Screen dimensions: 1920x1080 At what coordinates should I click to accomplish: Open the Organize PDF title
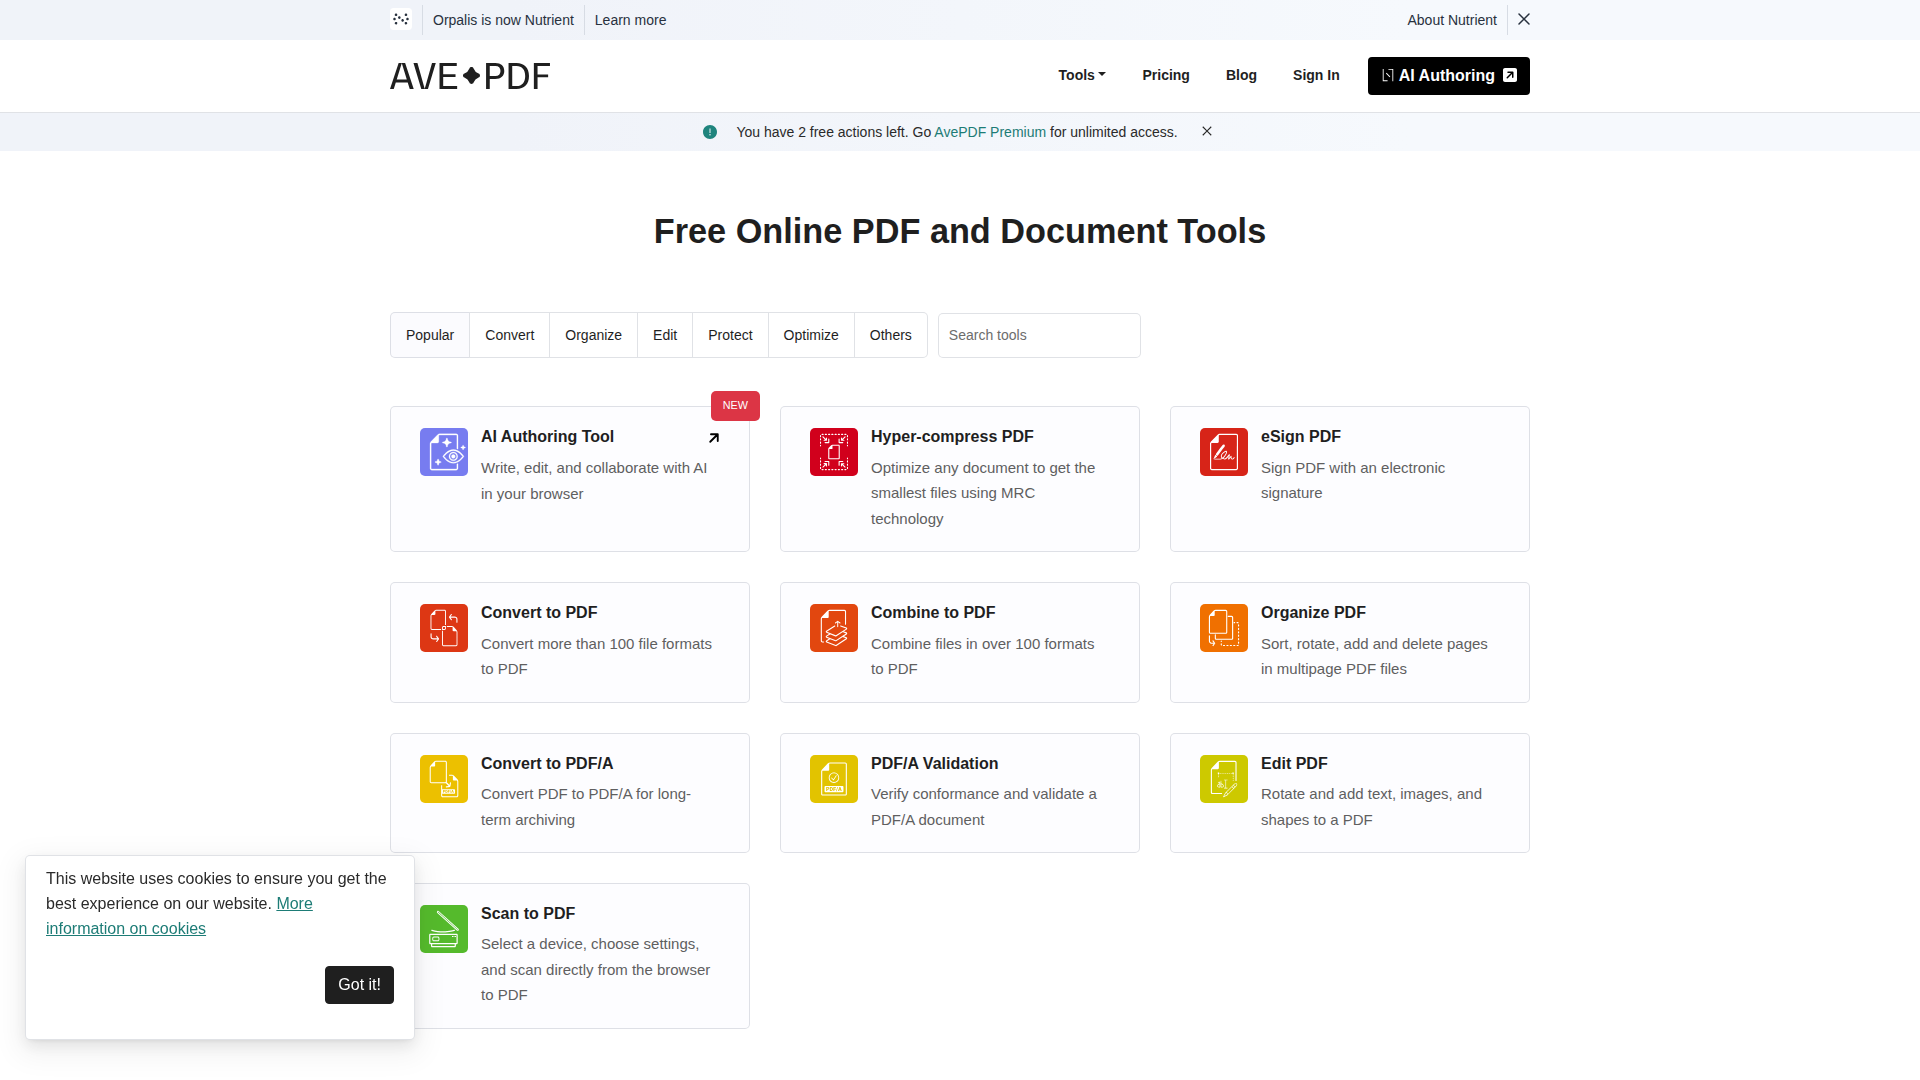point(1313,612)
